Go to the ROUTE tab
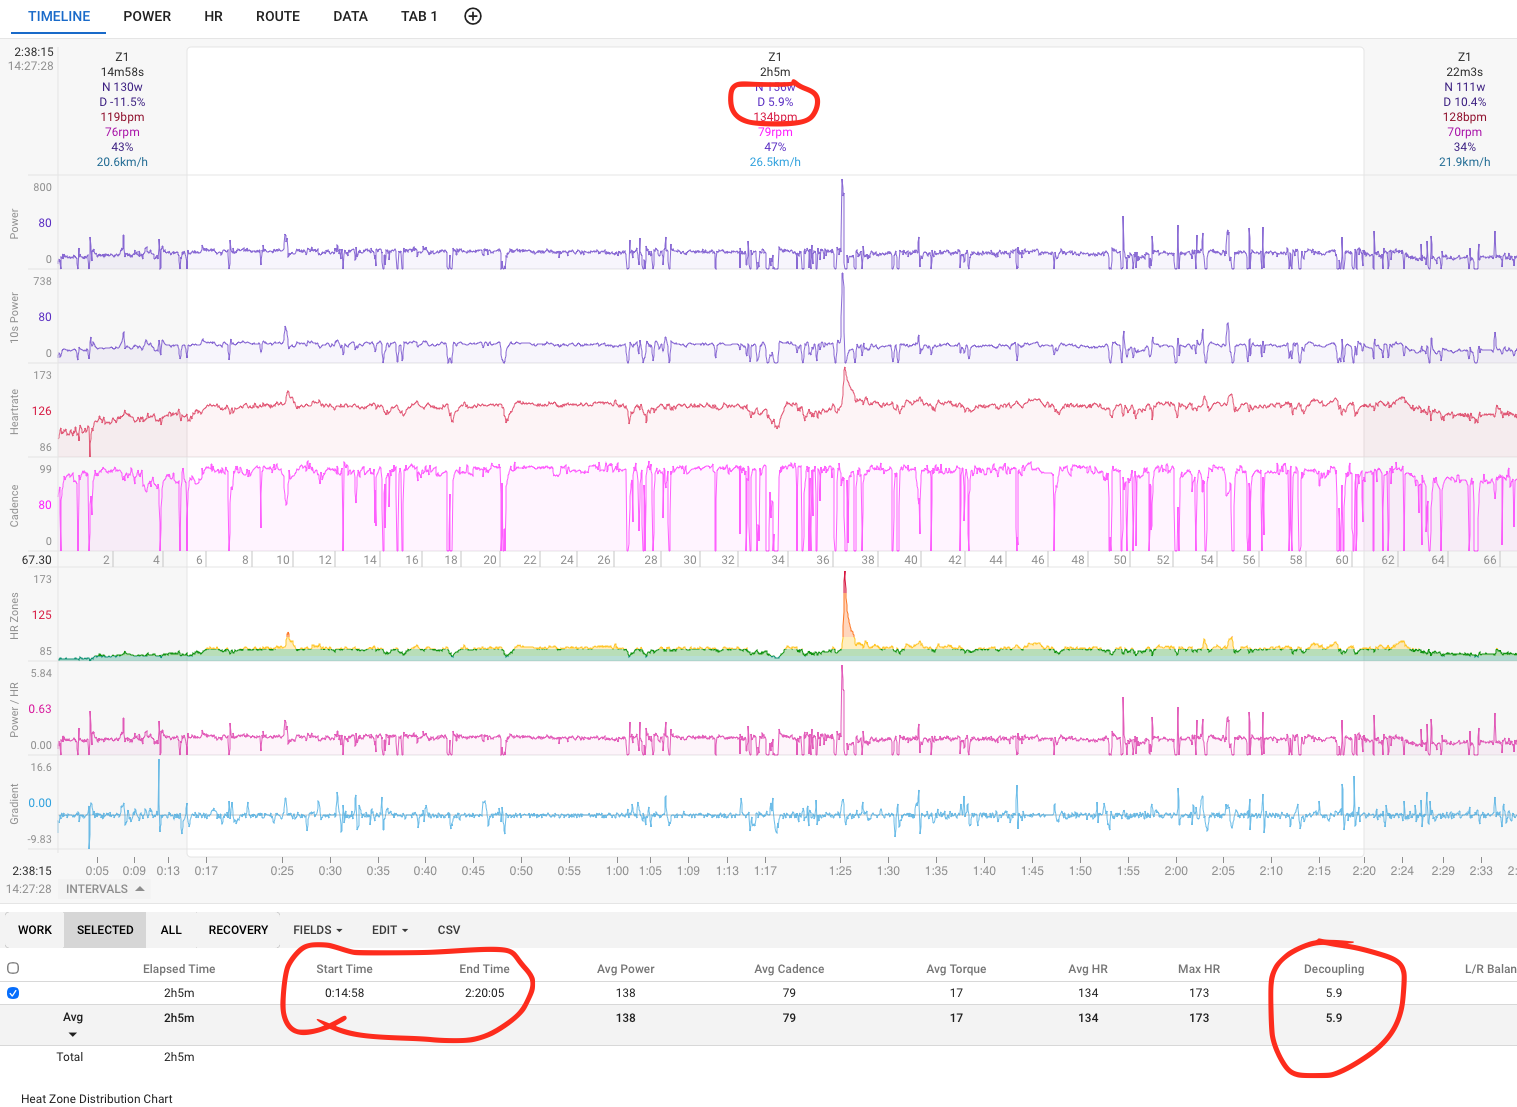1517x1107 pixels. [x=278, y=16]
